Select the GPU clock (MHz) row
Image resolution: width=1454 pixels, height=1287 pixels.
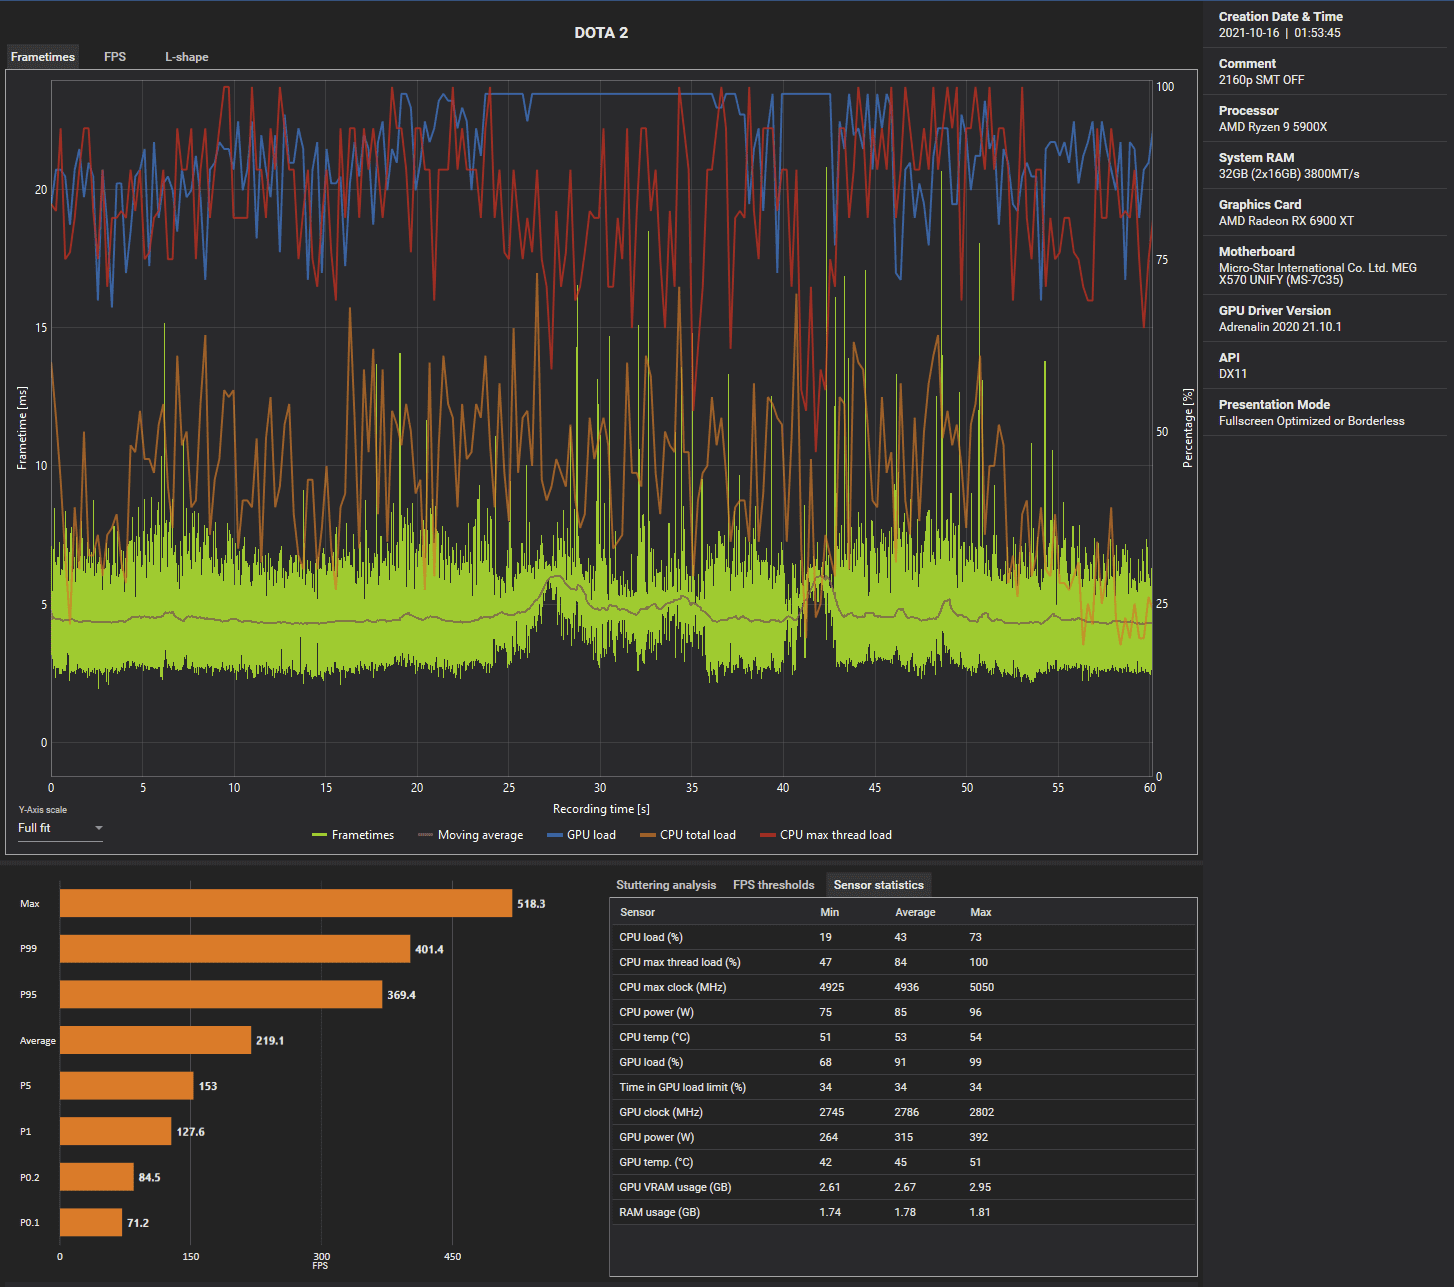click(x=903, y=1112)
